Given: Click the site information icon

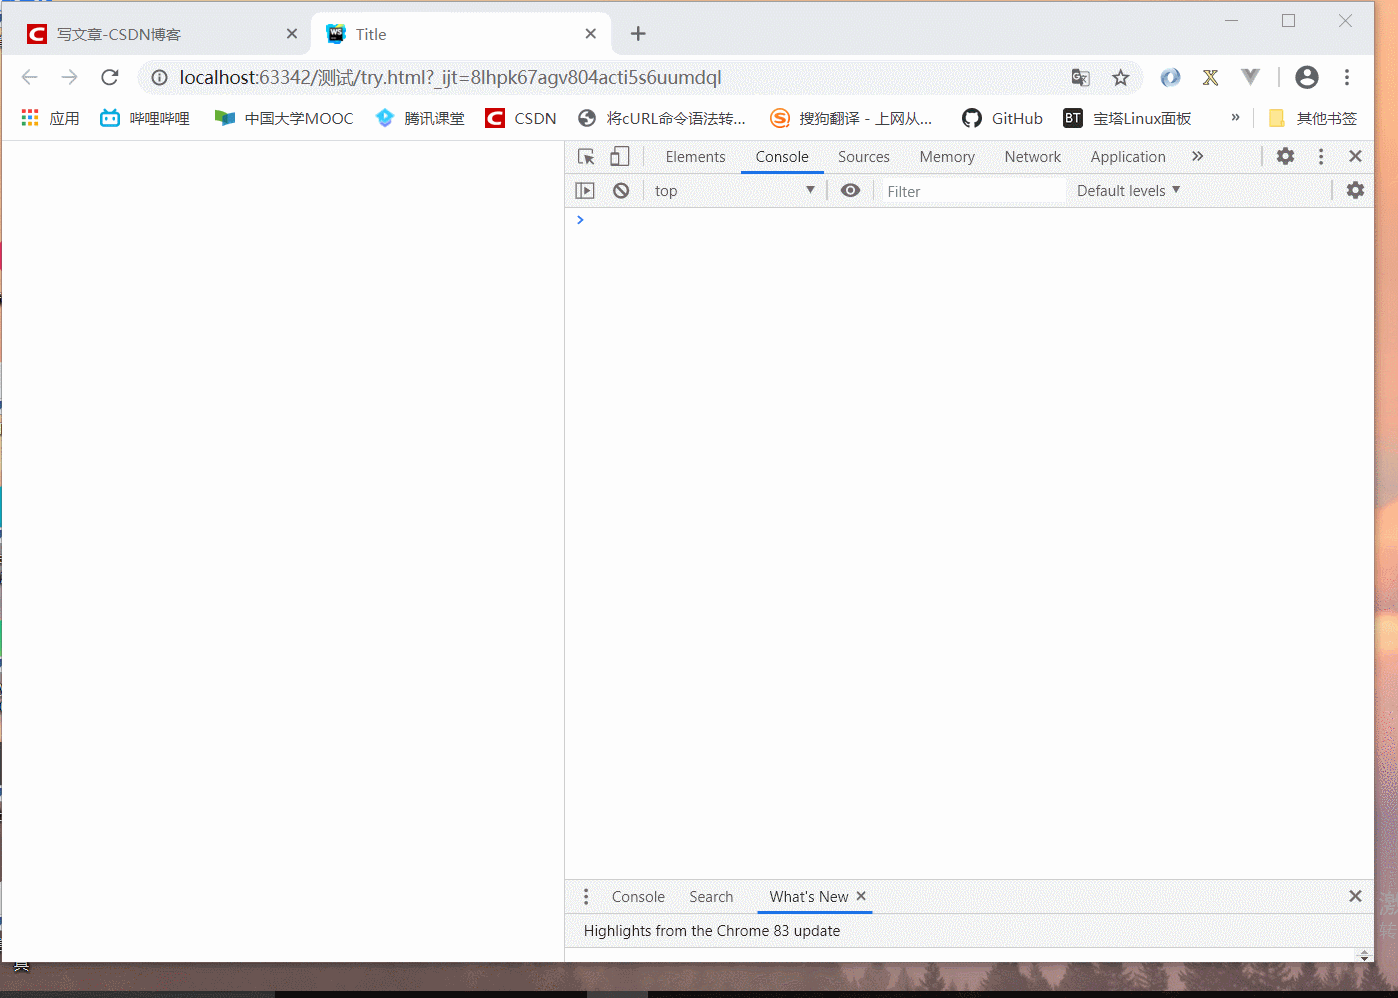Looking at the screenshot, I should pyautogui.click(x=159, y=77).
